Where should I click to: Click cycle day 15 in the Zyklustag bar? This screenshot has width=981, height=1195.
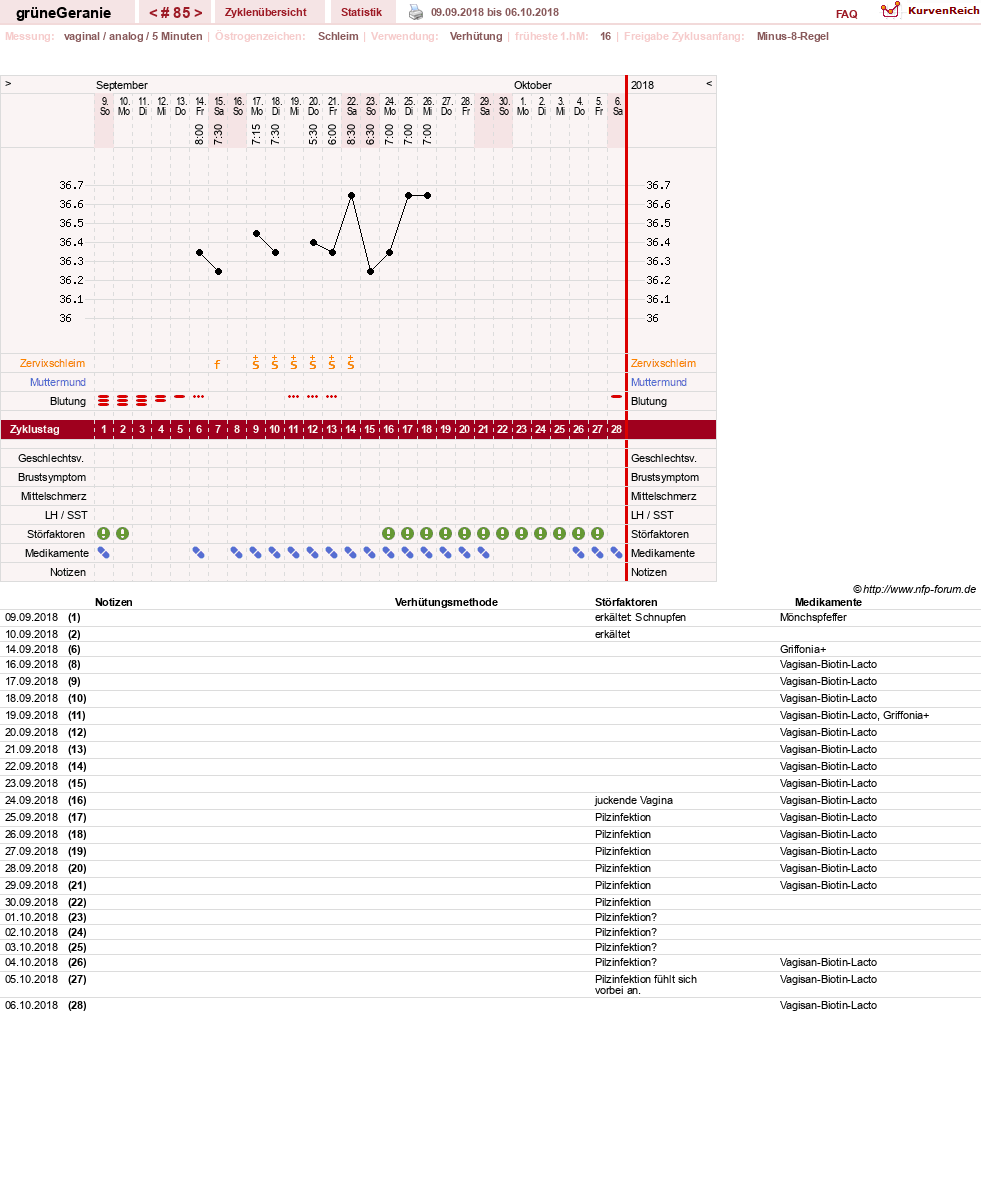tap(370, 430)
